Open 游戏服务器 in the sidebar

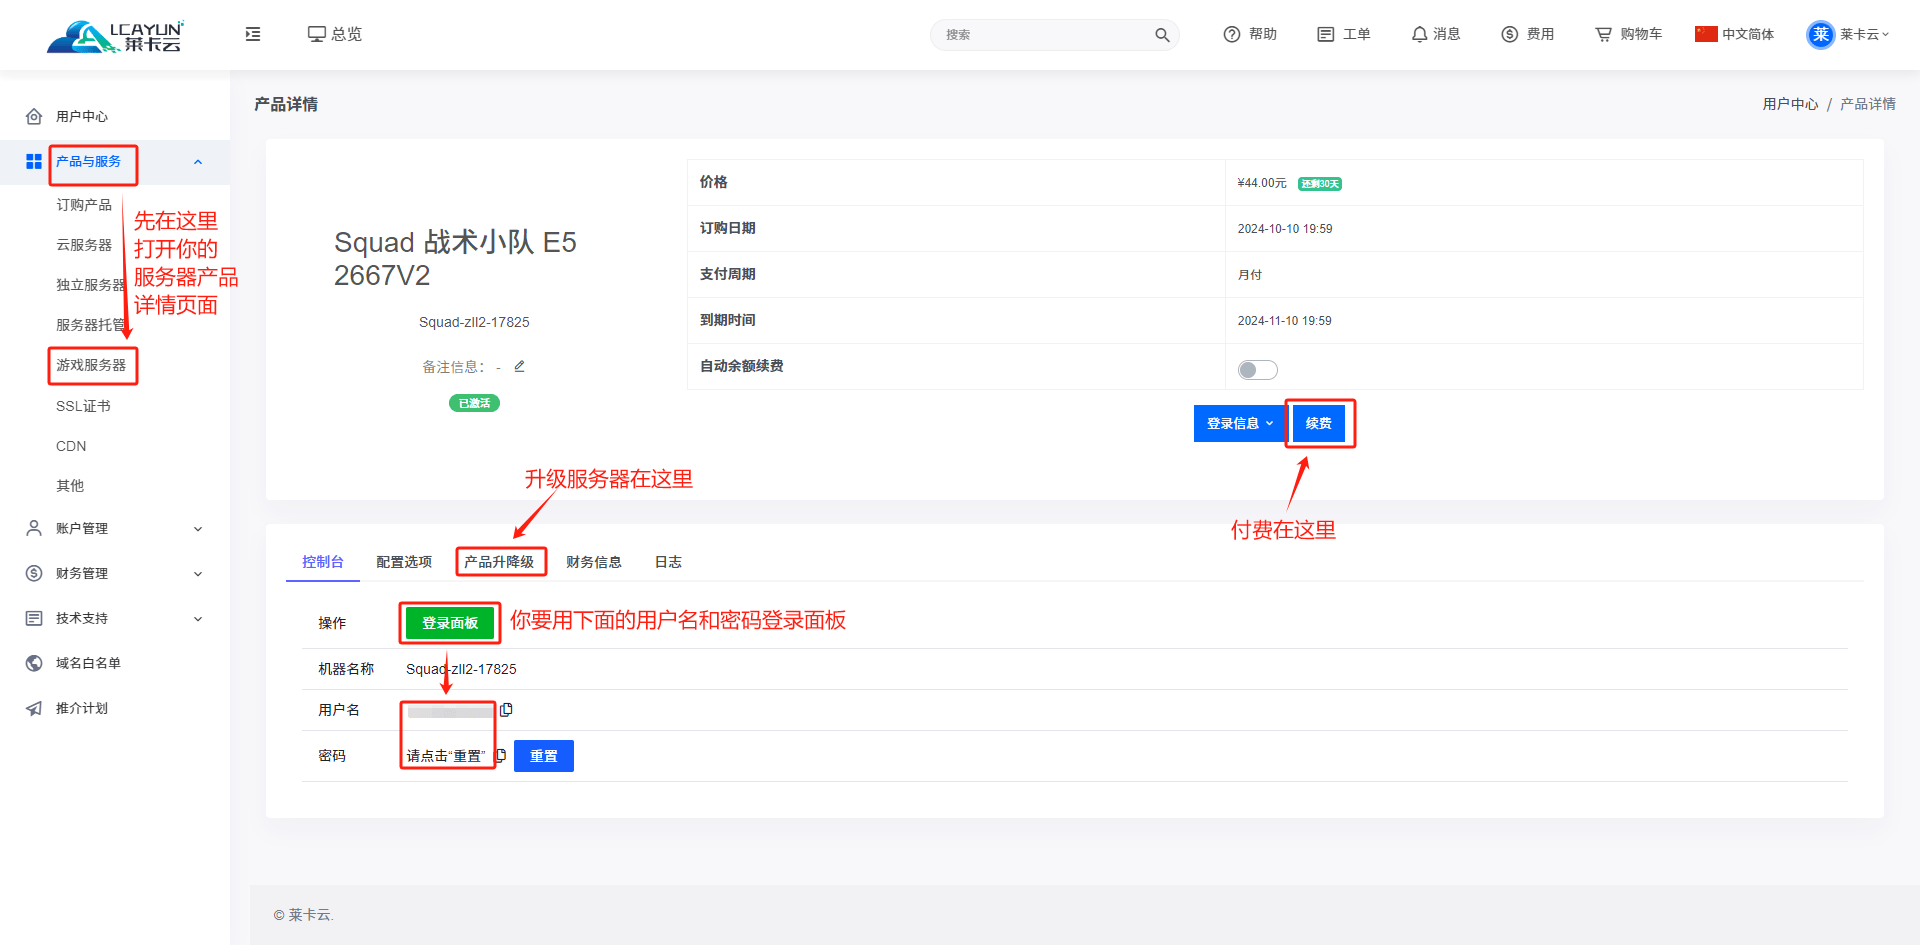tap(91, 365)
